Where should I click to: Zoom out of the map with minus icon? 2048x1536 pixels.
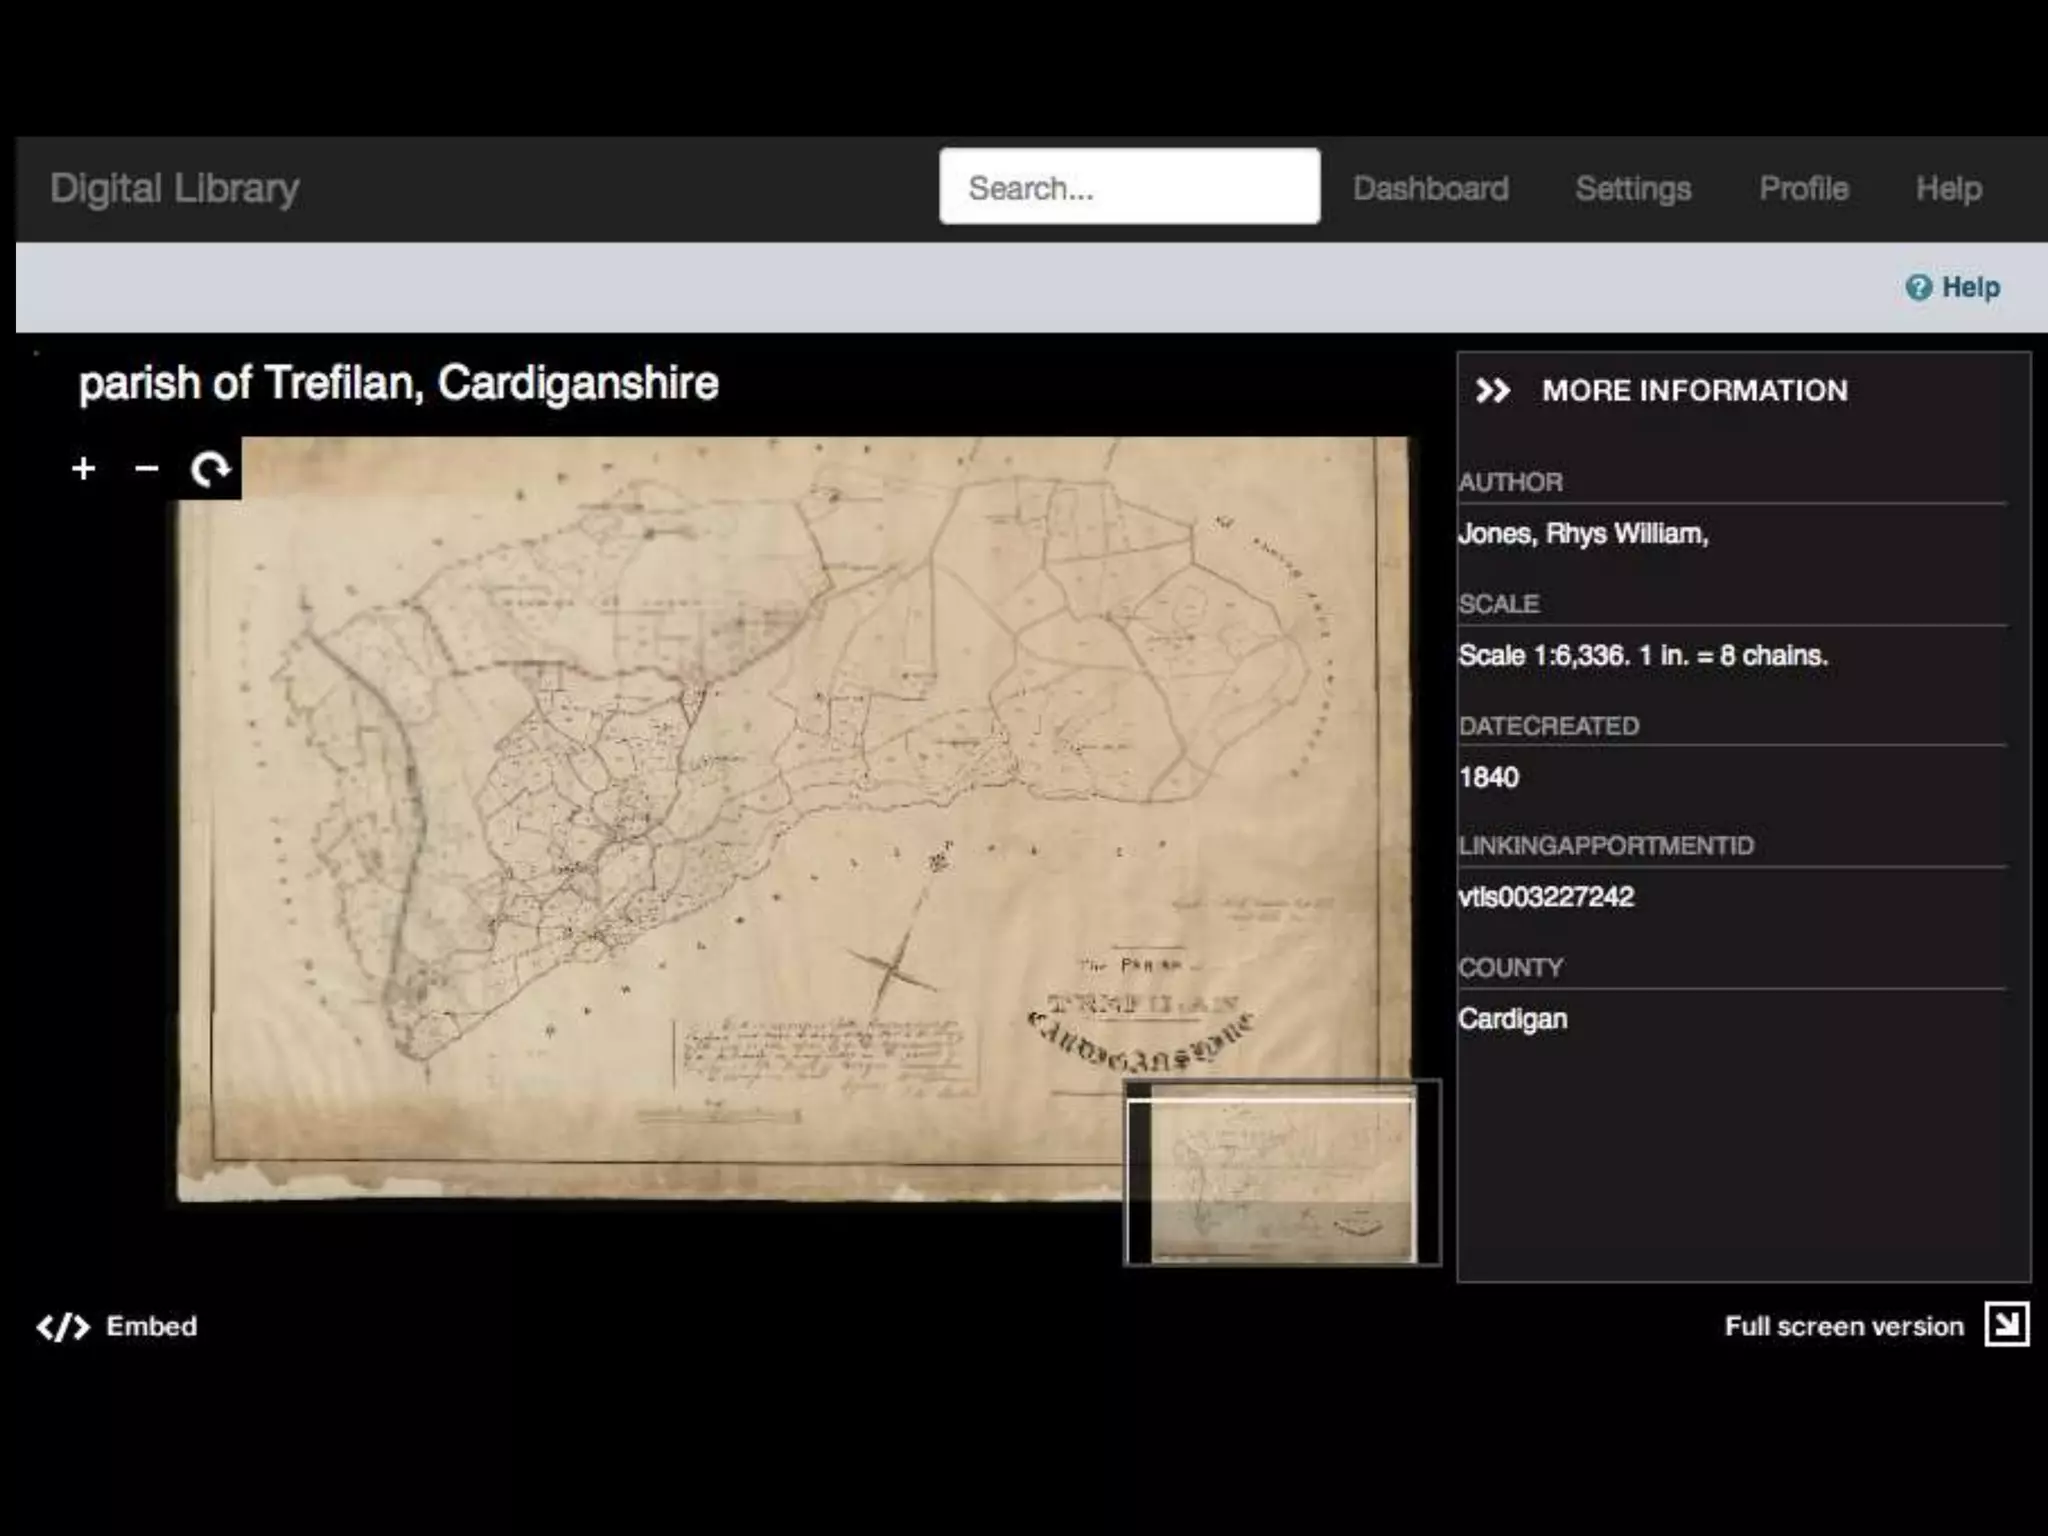146,468
